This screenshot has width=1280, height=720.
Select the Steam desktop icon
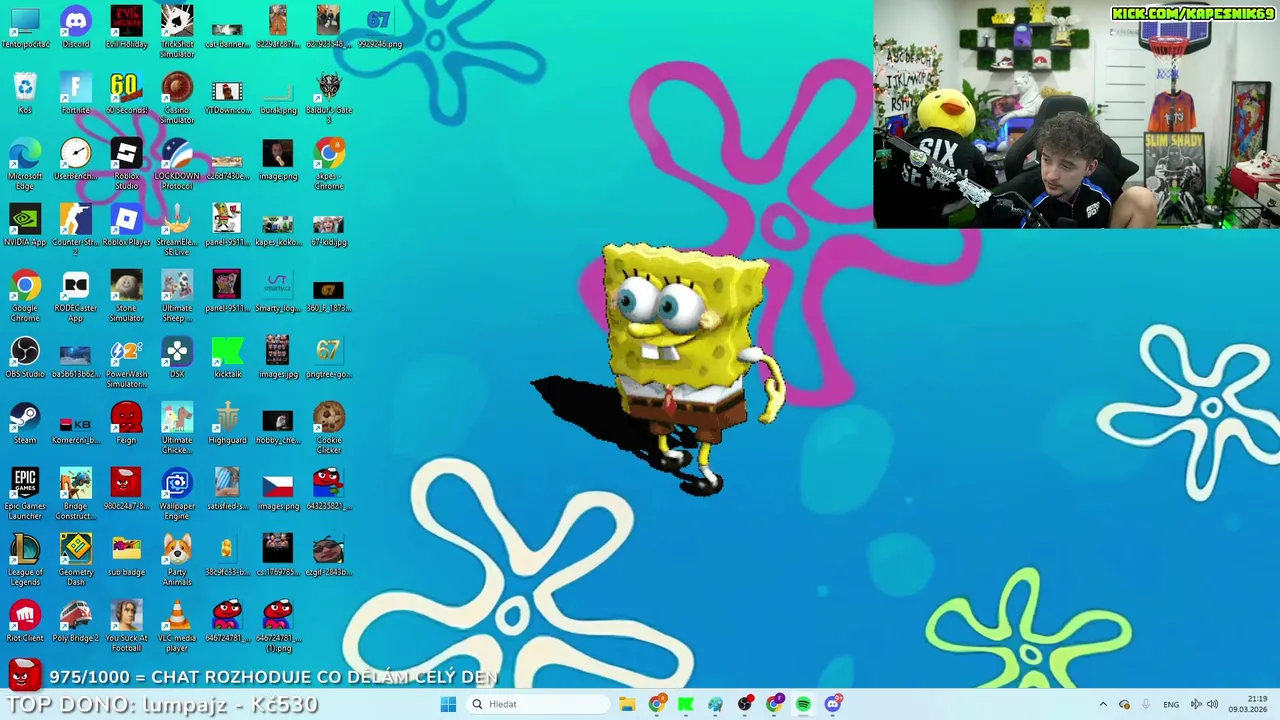(25, 423)
